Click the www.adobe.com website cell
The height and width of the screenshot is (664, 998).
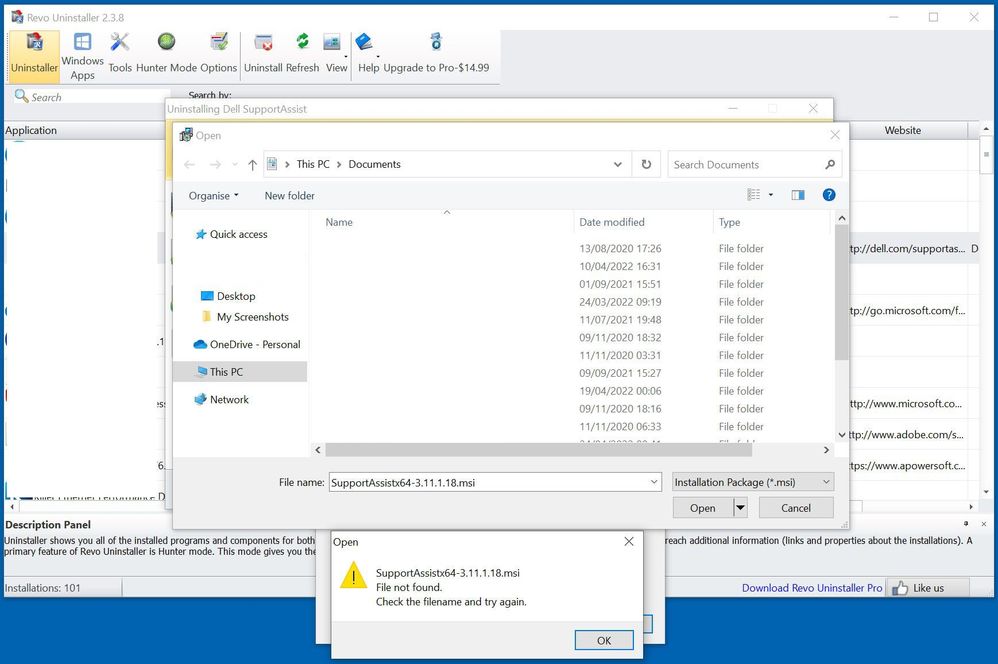click(906, 435)
